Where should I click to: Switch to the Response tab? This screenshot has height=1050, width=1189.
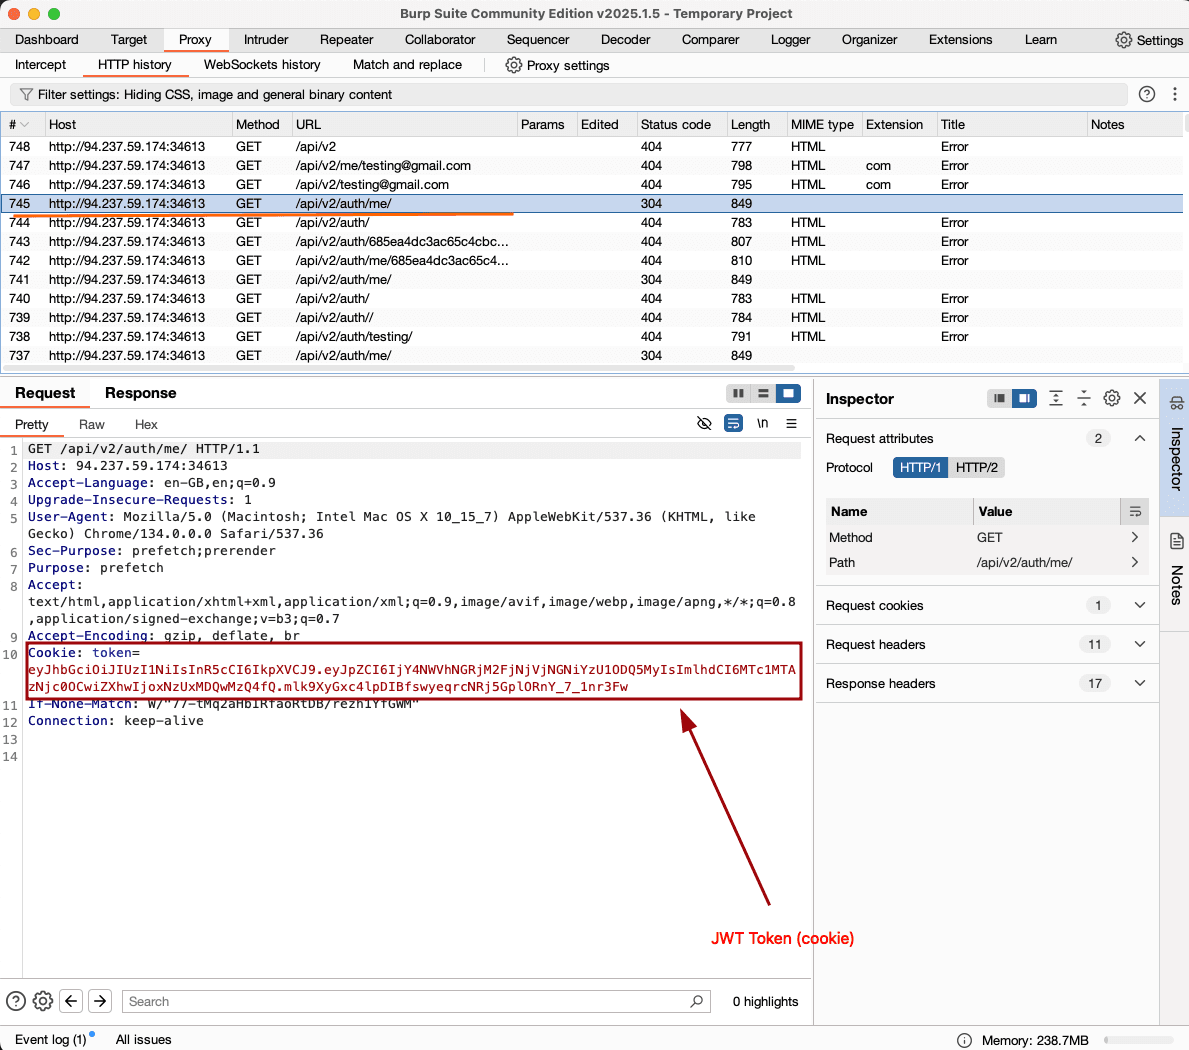tap(140, 393)
